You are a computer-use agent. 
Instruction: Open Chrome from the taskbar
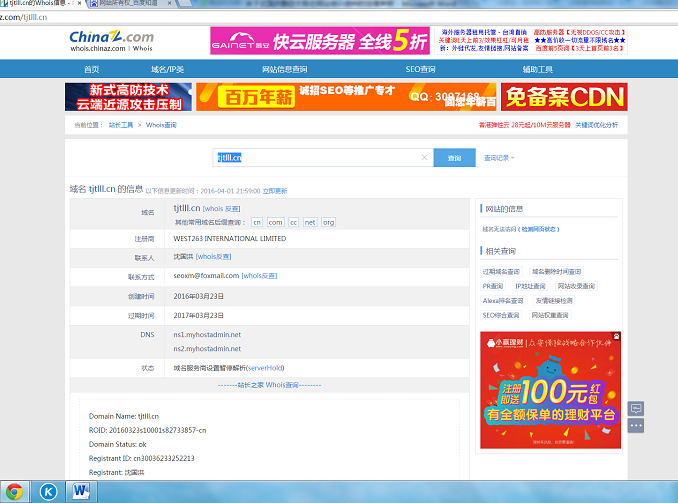[15, 491]
